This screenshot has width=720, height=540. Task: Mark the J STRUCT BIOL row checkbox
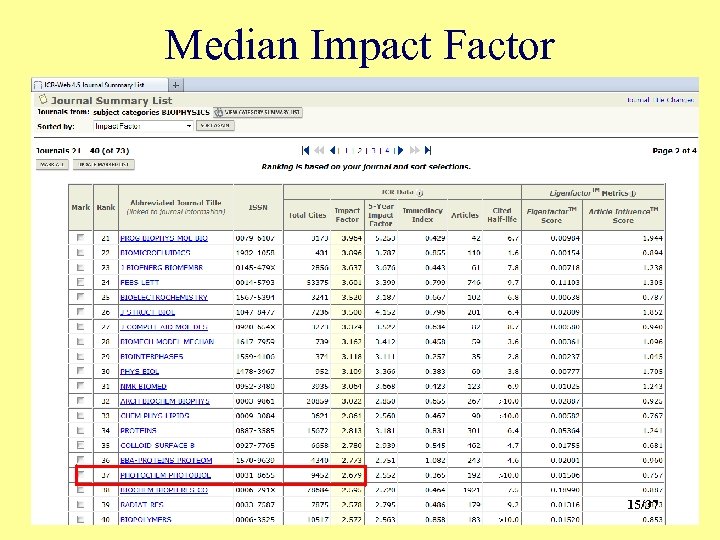80,312
